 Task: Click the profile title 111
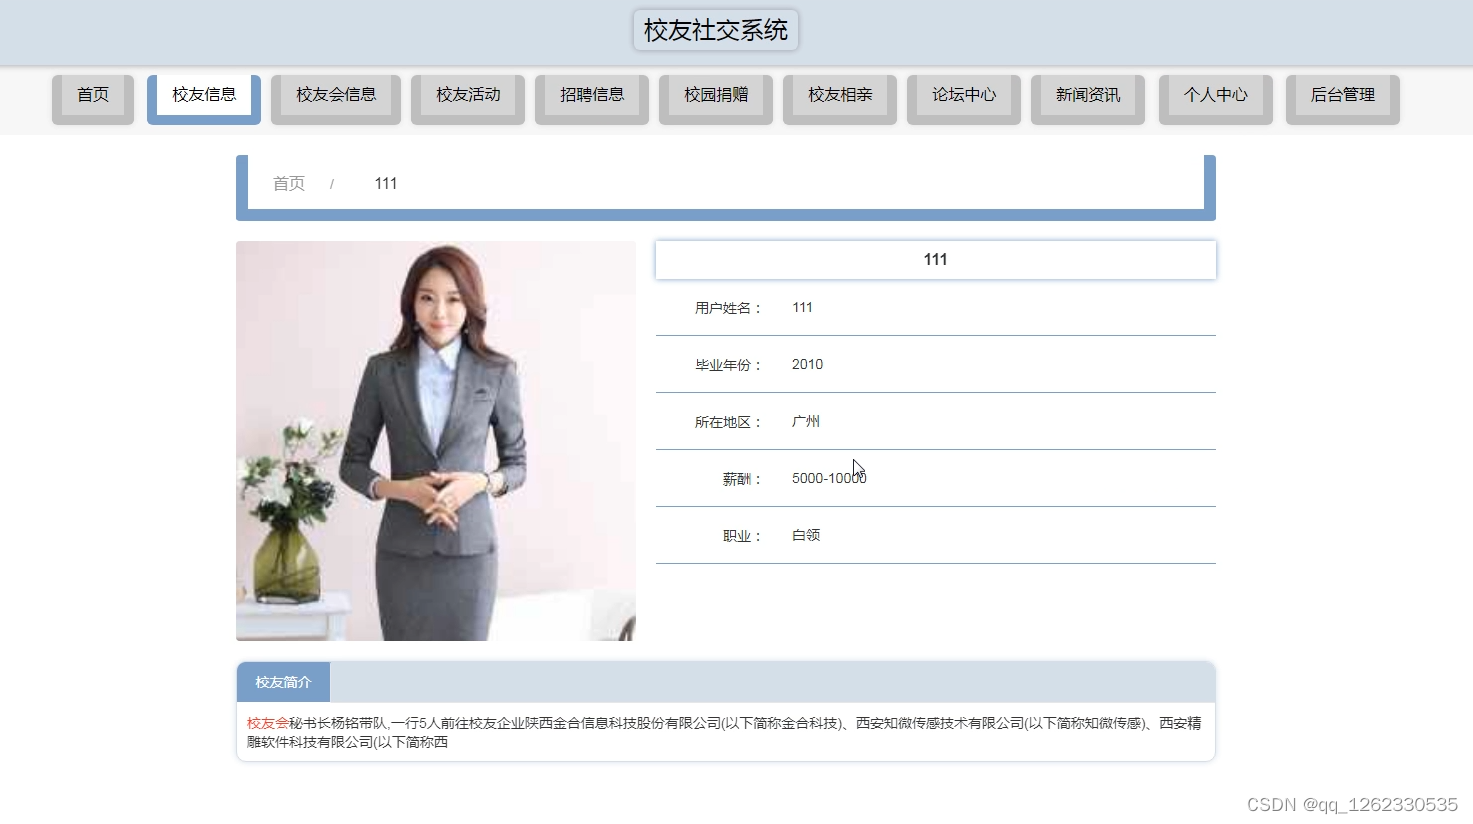coord(935,259)
